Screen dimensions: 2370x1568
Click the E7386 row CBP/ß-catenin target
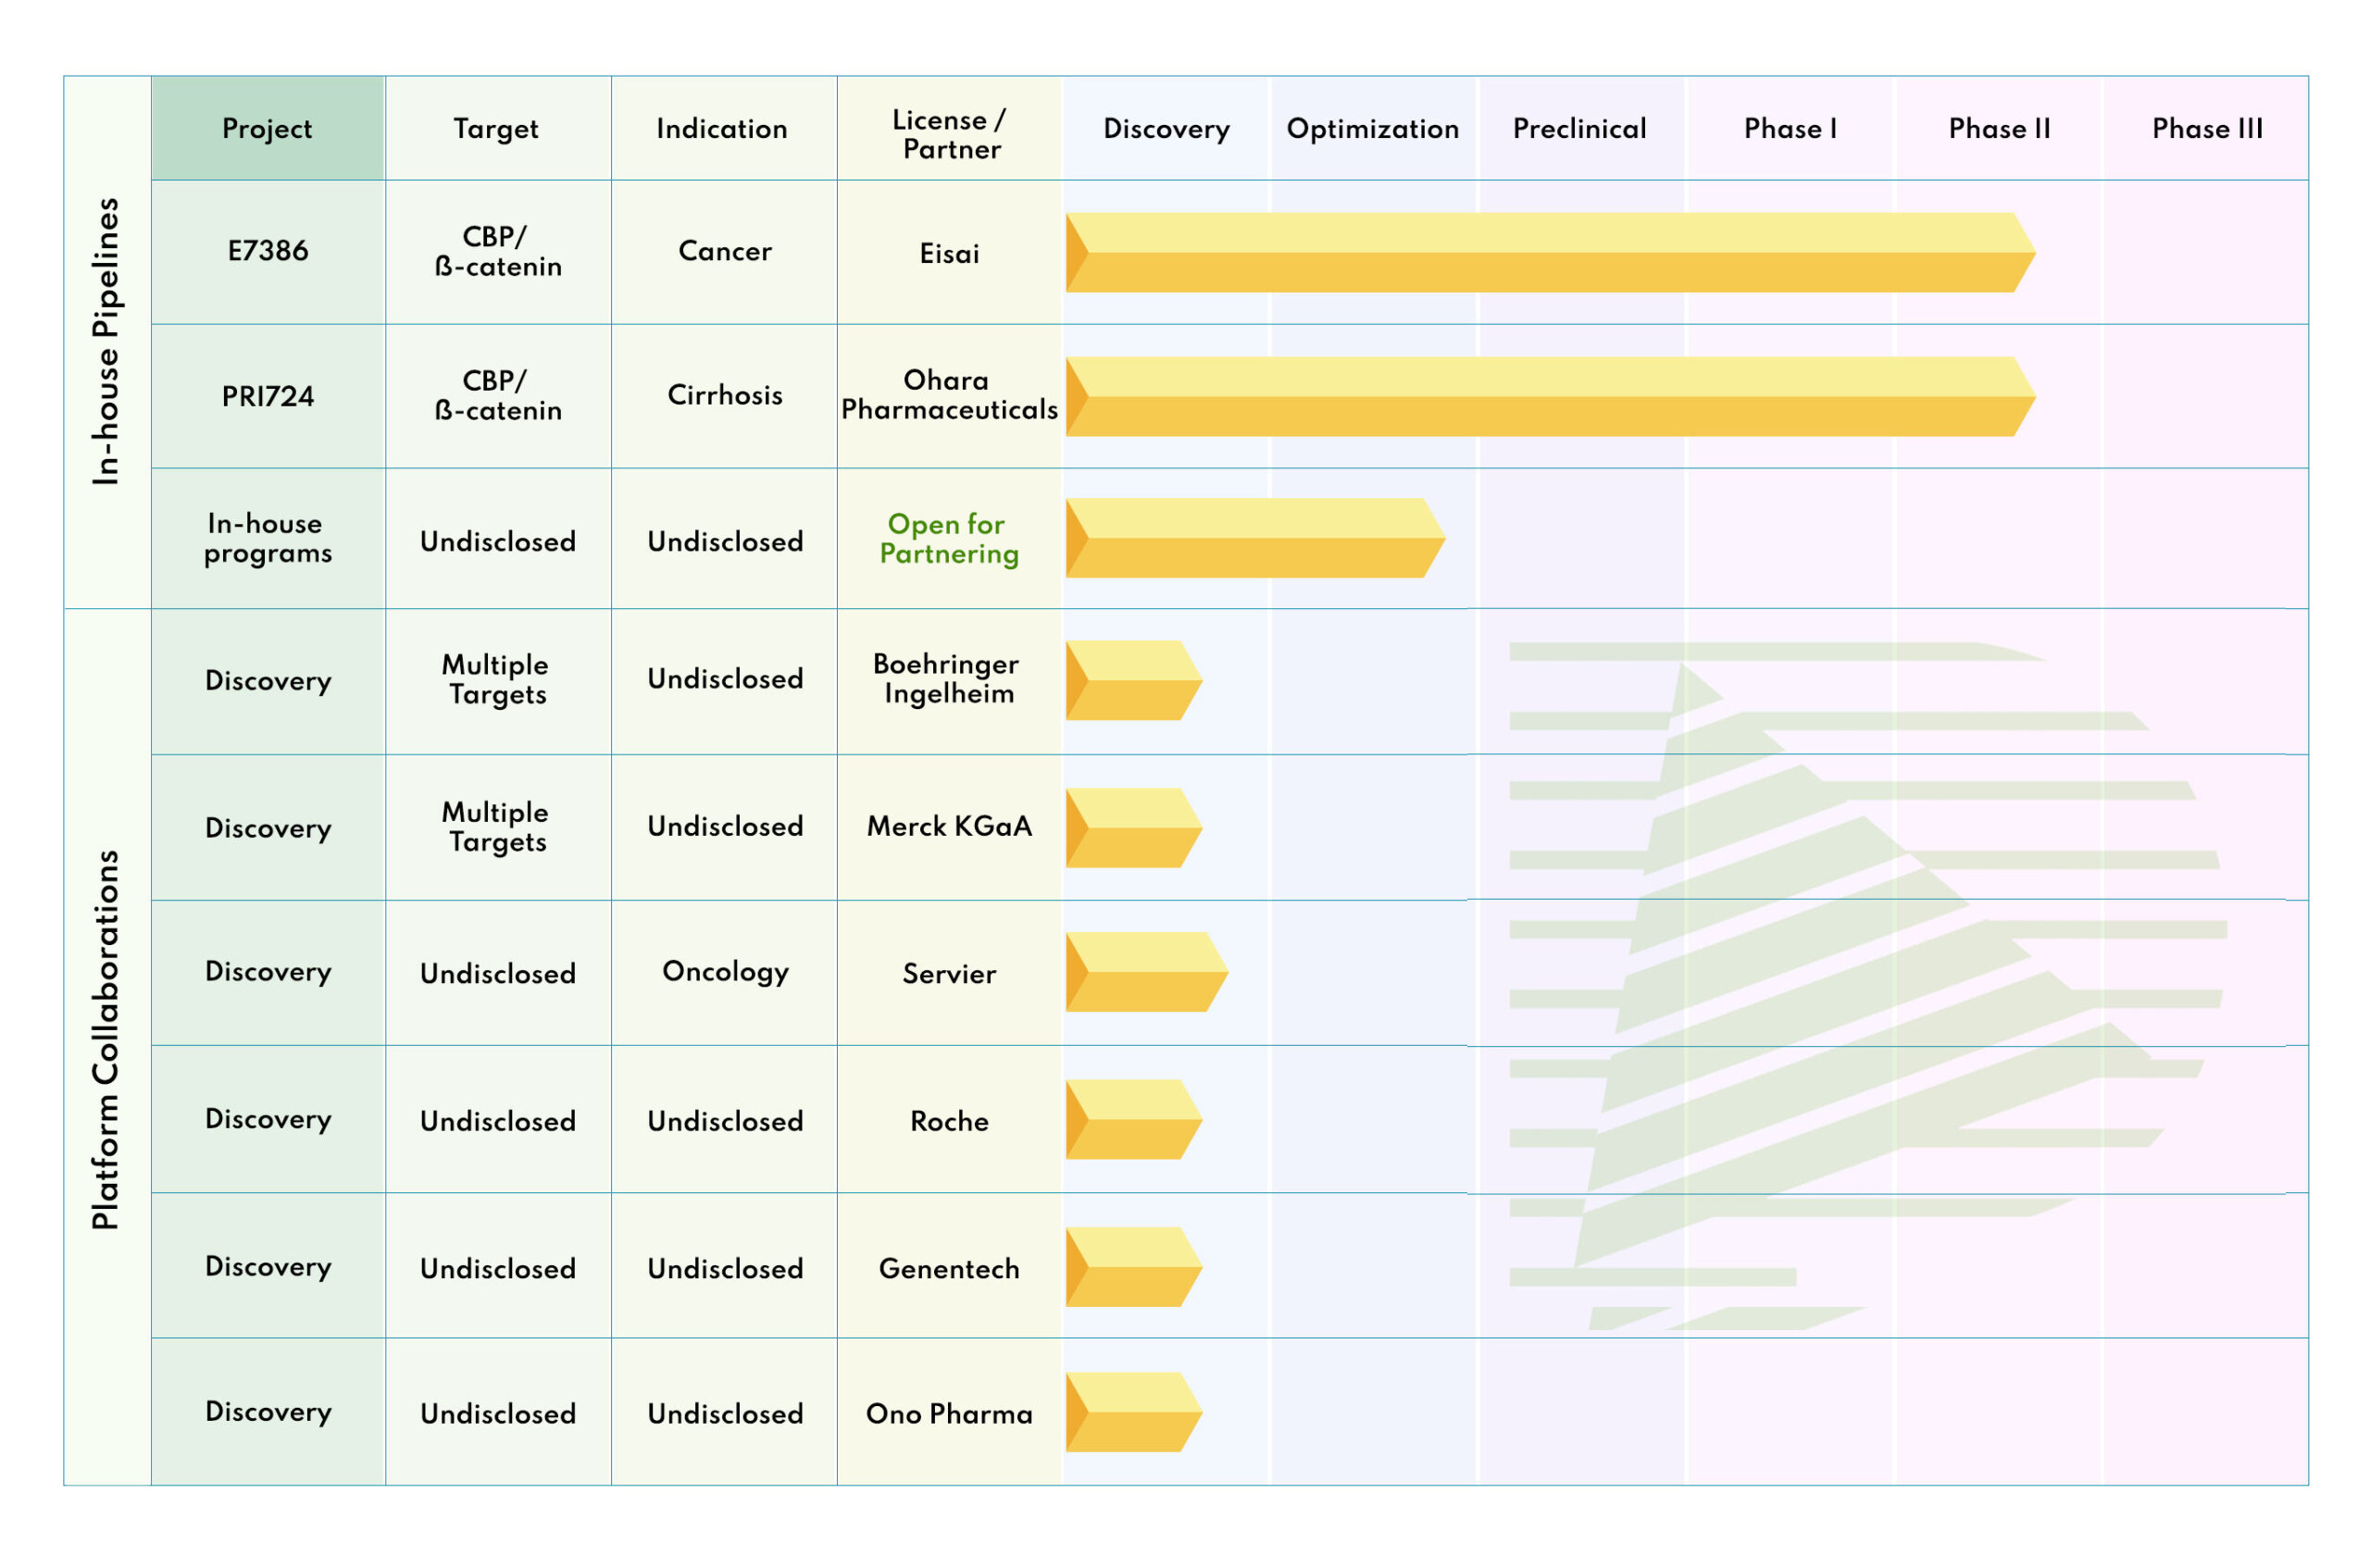point(498,252)
